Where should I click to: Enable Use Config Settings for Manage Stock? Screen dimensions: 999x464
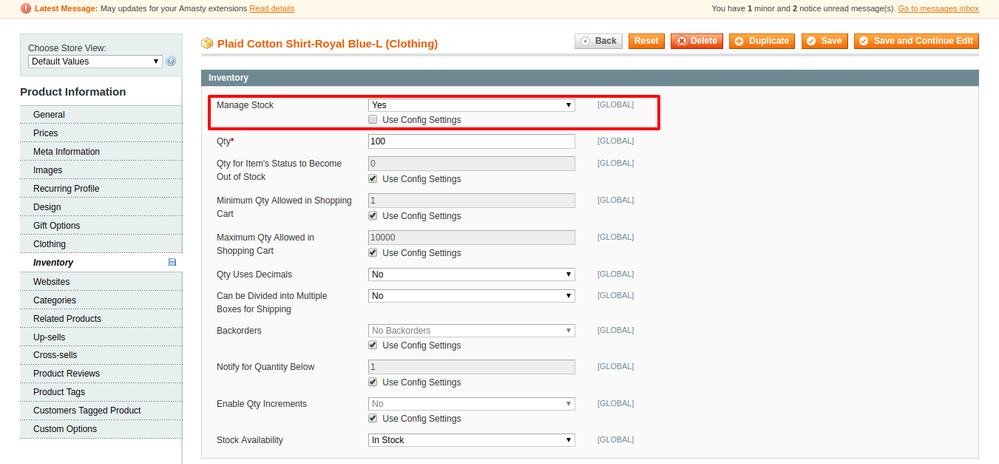(373, 120)
